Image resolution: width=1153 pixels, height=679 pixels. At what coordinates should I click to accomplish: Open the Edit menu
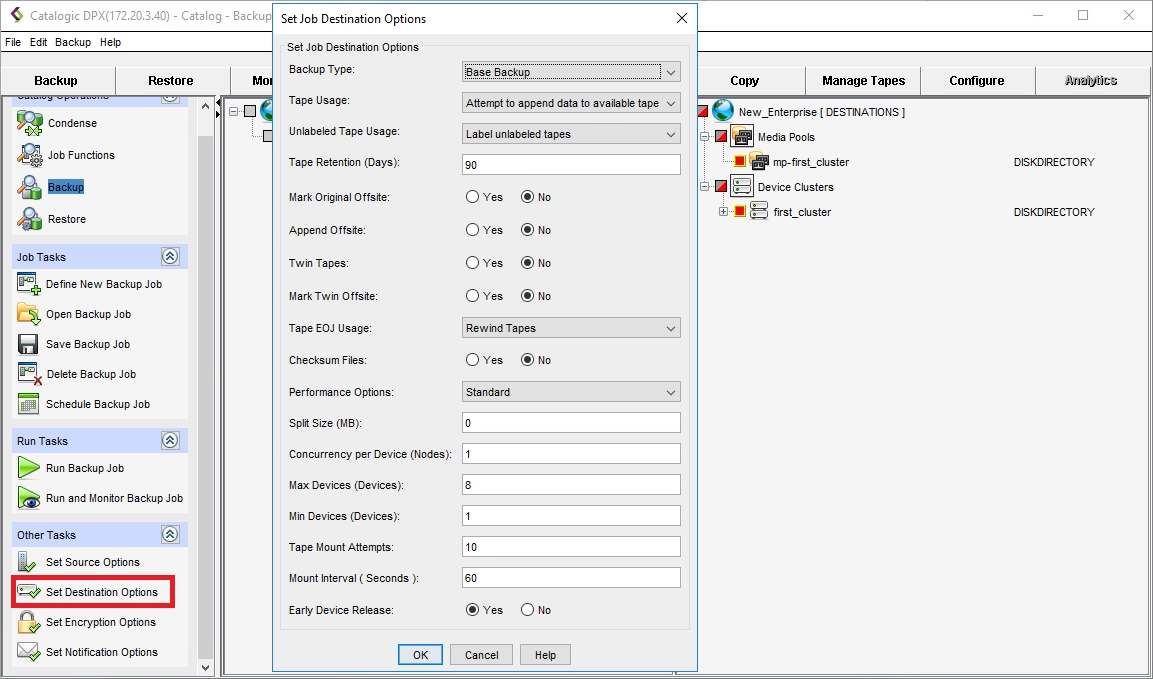click(38, 42)
